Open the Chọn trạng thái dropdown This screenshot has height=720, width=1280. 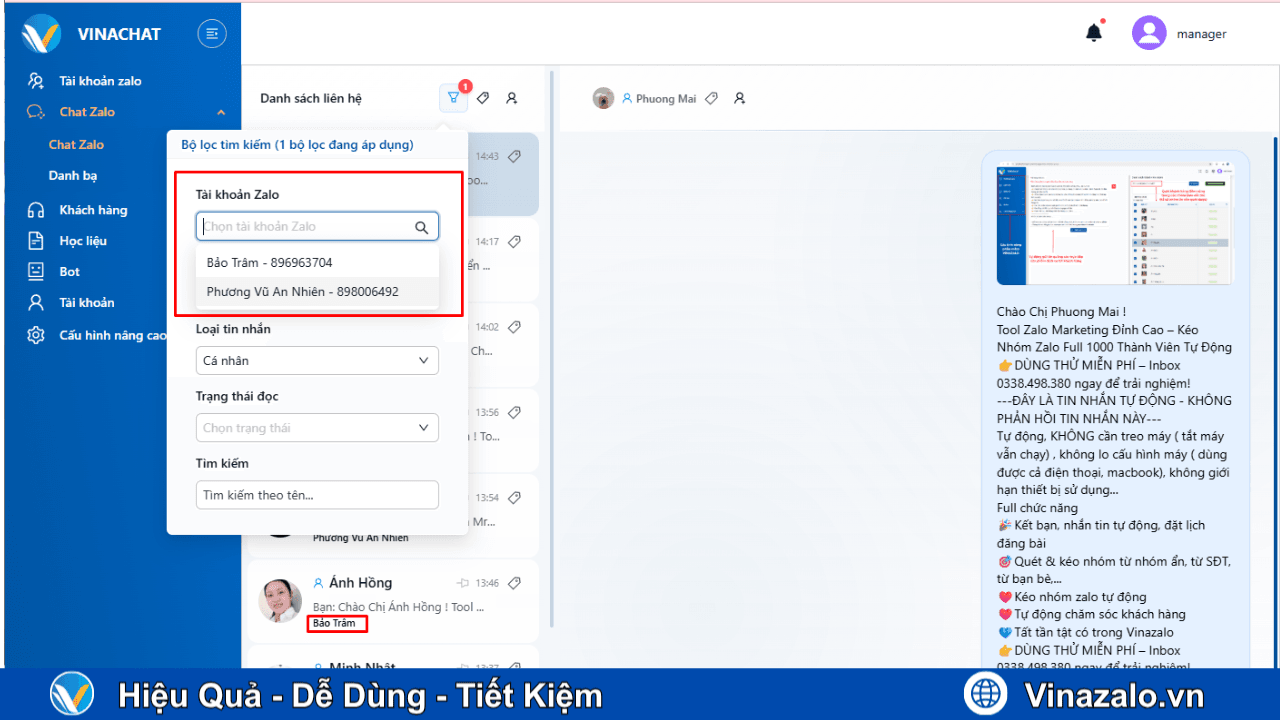coord(317,427)
